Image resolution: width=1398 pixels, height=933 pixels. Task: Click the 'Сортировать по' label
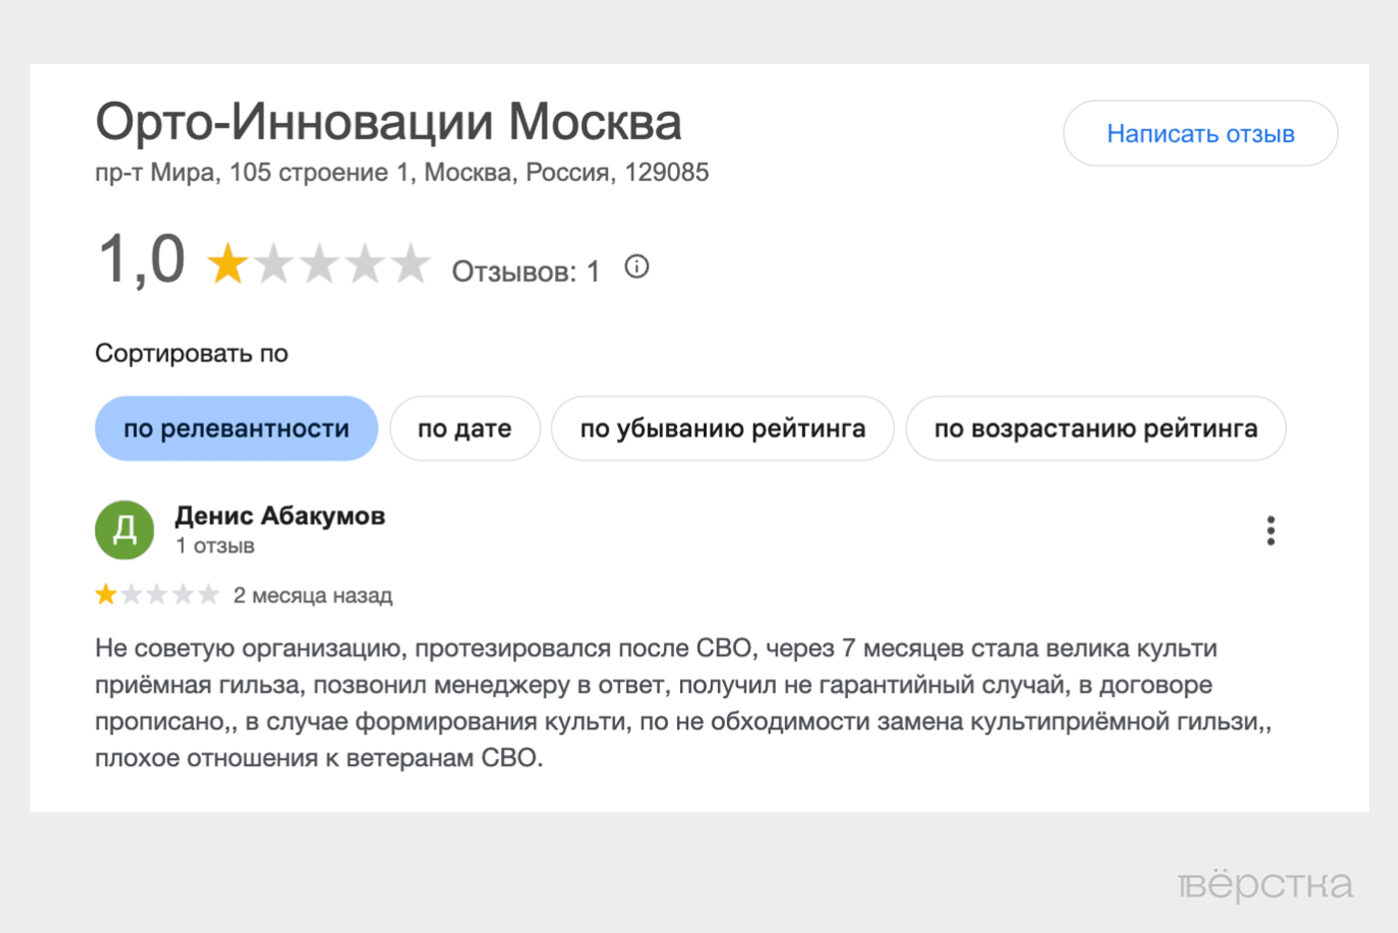[191, 352]
